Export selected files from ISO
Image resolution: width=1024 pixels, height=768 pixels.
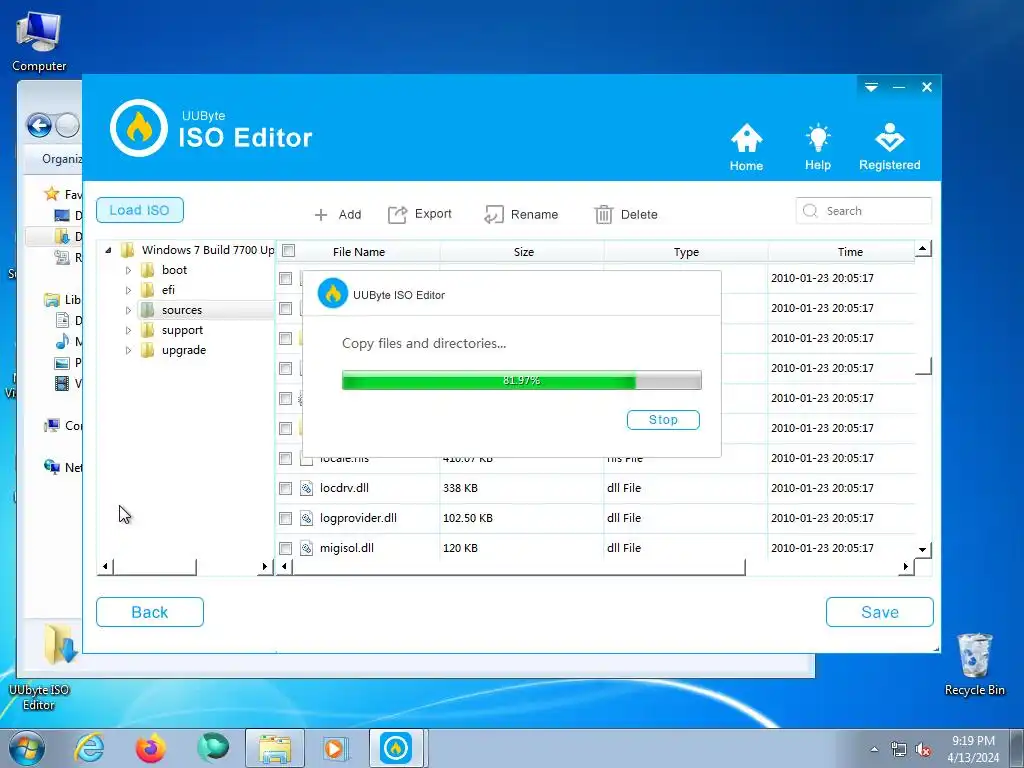(x=420, y=214)
